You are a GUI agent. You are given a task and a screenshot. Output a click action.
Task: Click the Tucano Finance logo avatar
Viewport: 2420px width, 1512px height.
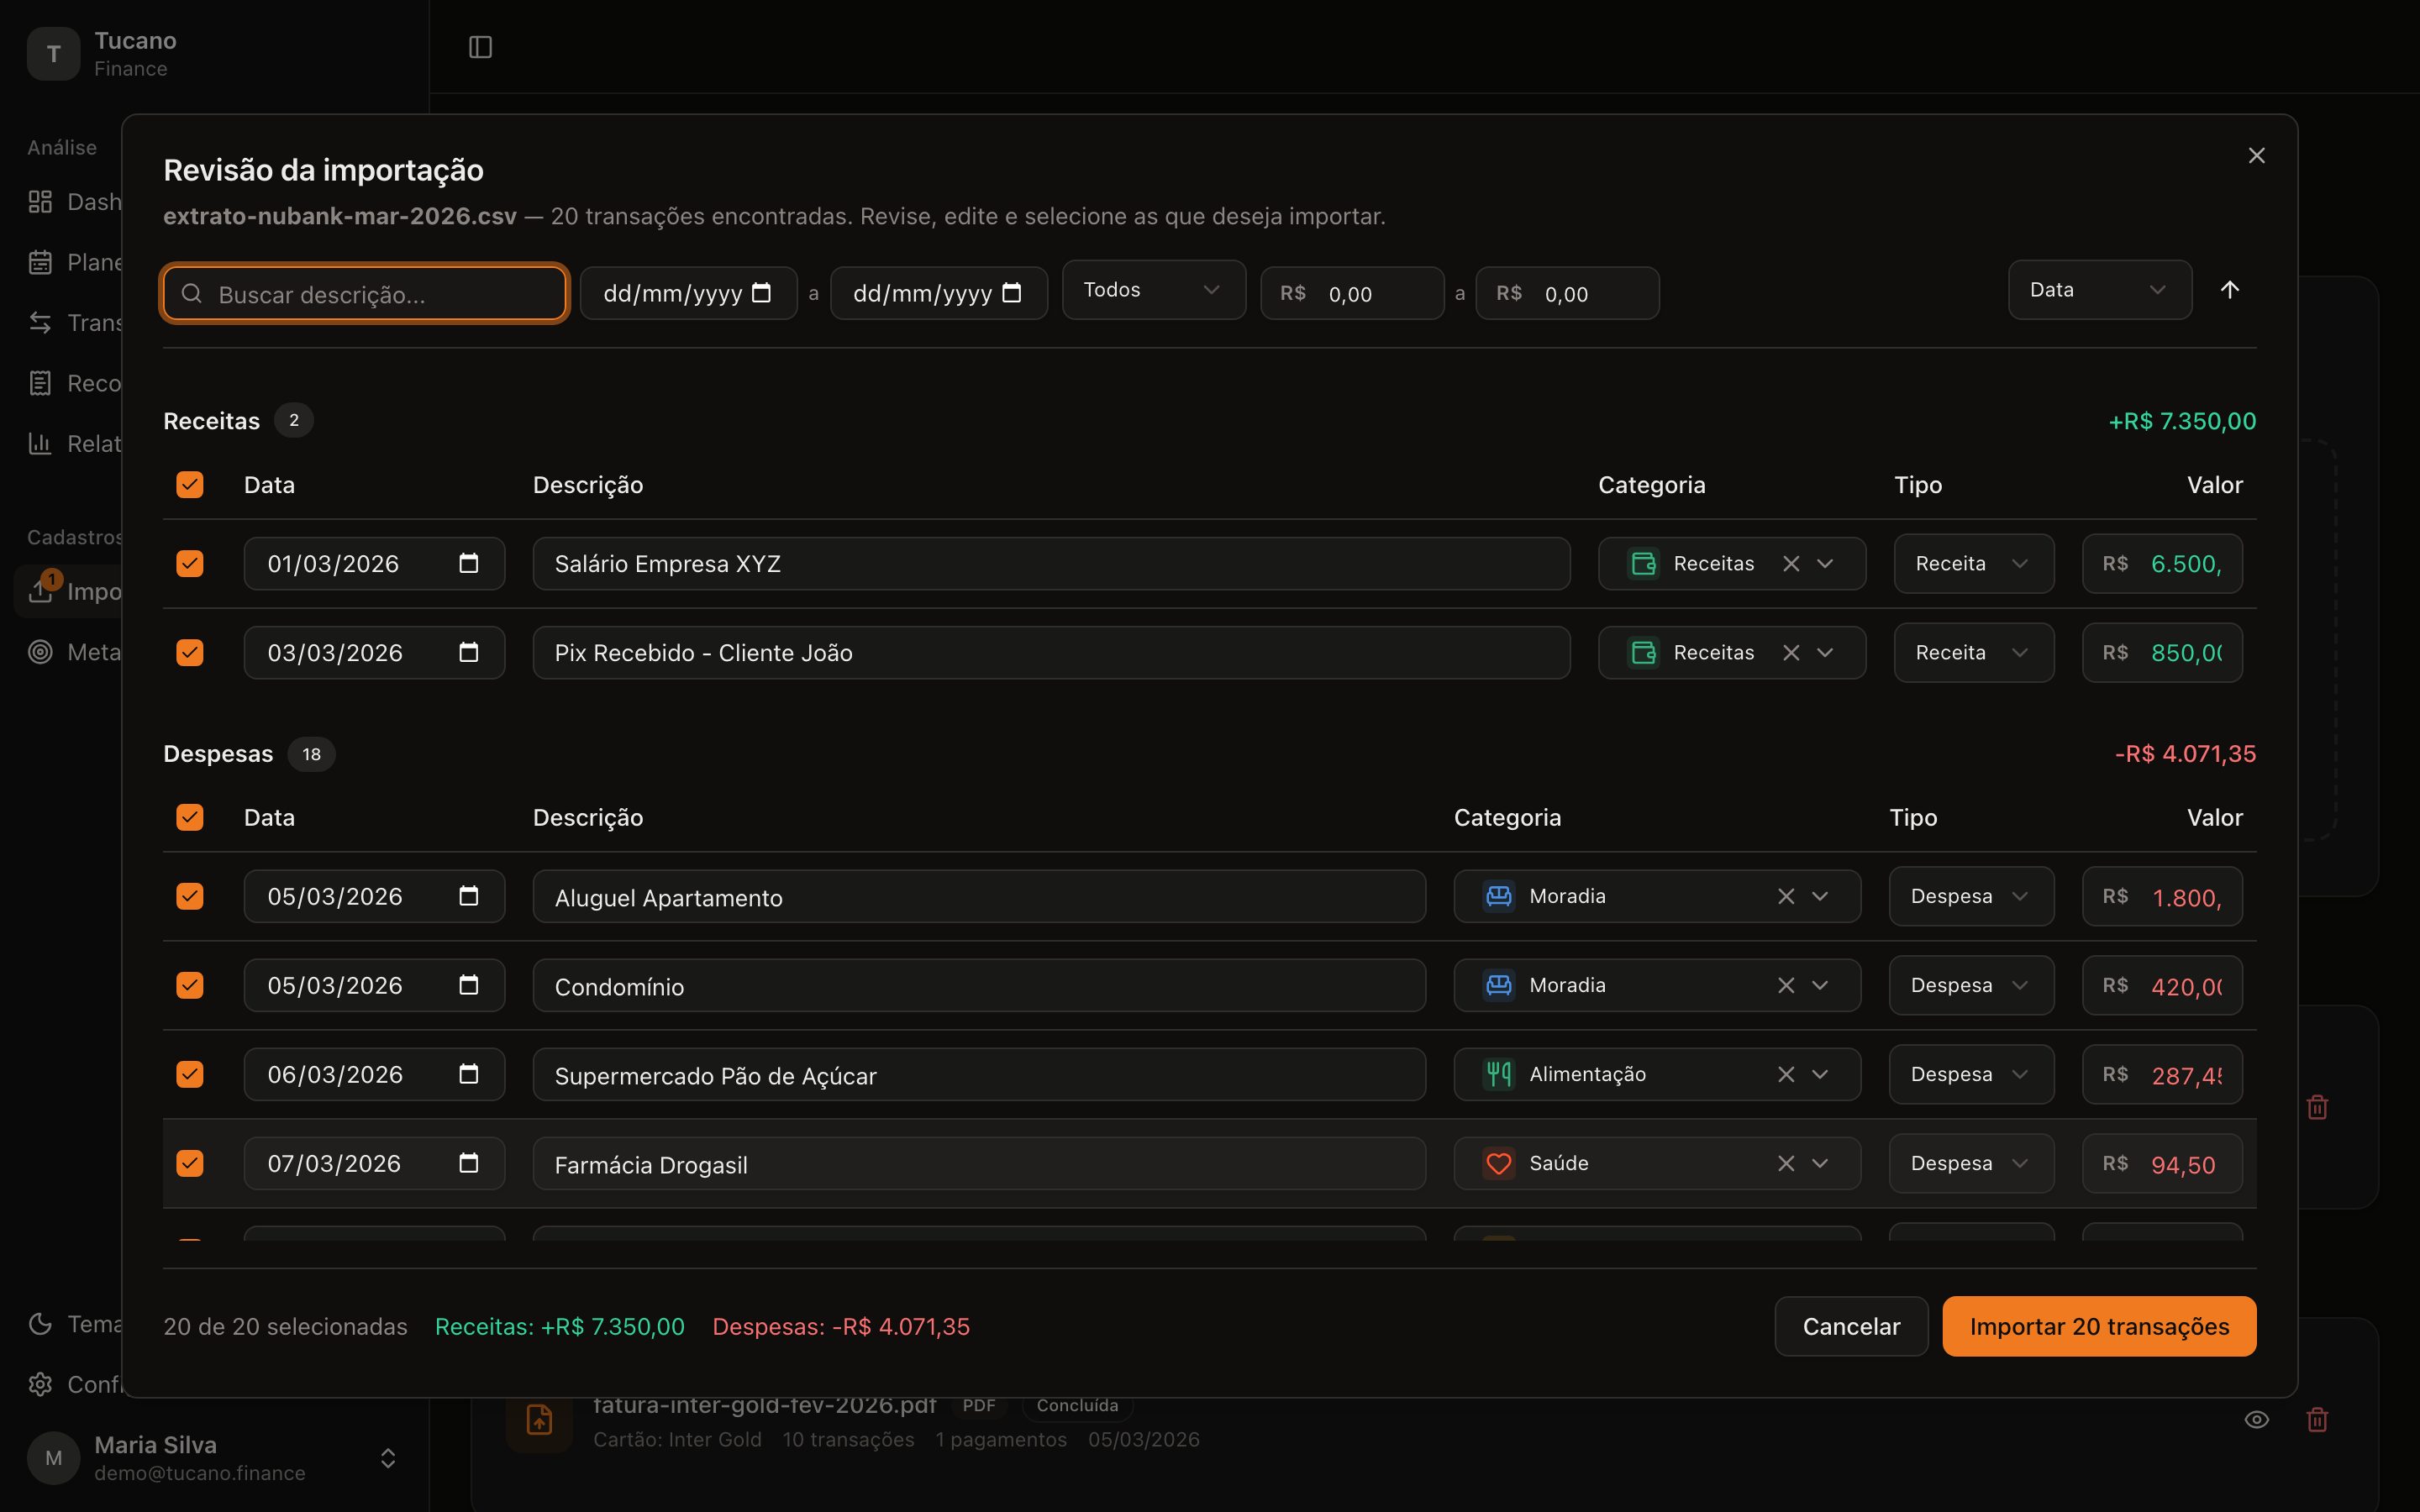click(x=54, y=54)
